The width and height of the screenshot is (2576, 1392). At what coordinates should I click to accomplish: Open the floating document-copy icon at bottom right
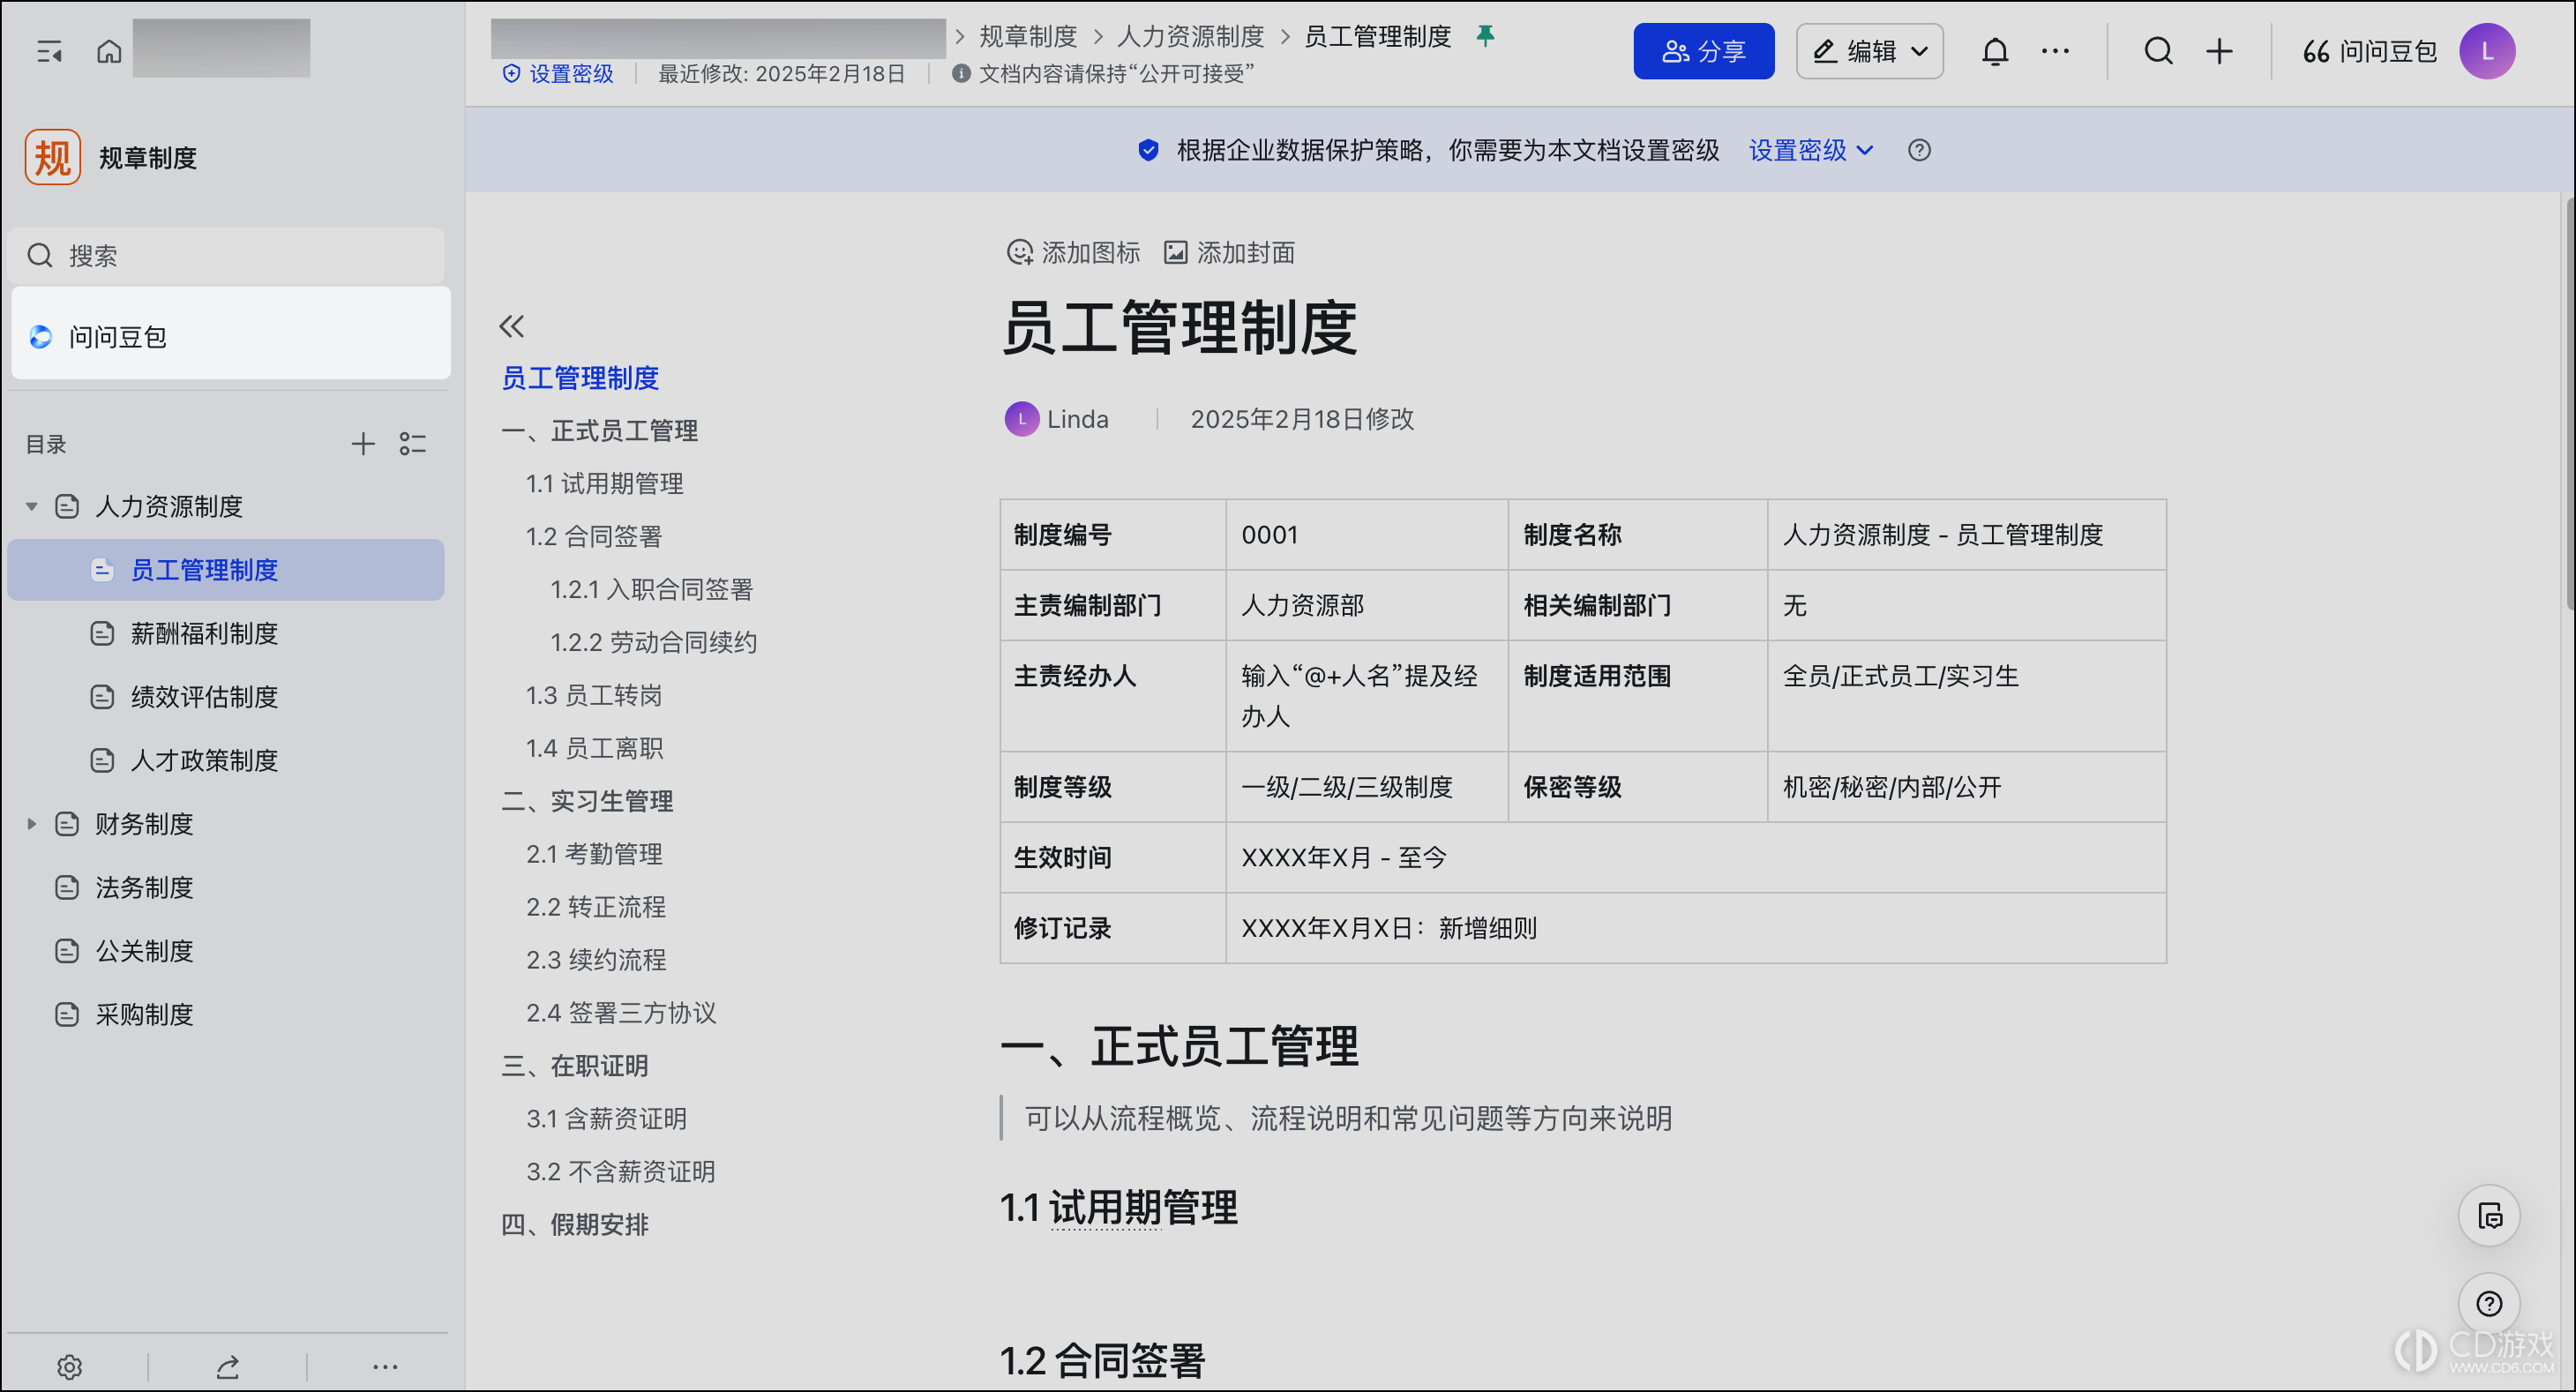coord(2489,1216)
